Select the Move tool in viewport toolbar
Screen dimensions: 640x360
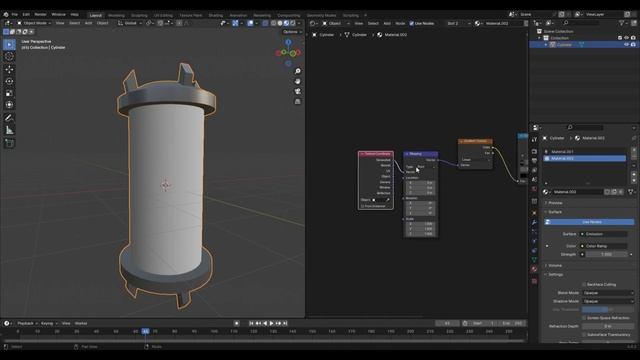(x=9, y=69)
